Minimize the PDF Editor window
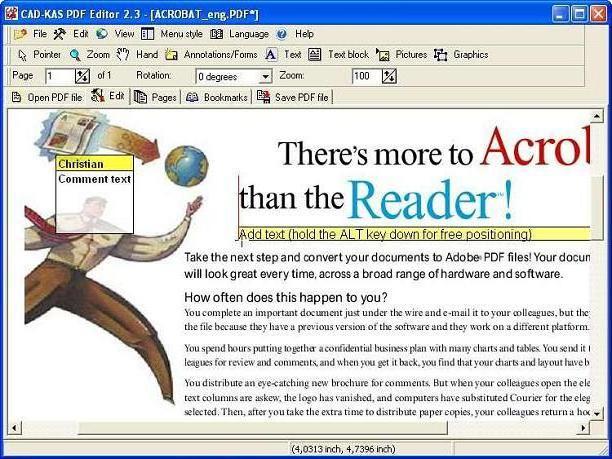Image resolution: width=612 pixels, height=459 pixels. point(560,14)
